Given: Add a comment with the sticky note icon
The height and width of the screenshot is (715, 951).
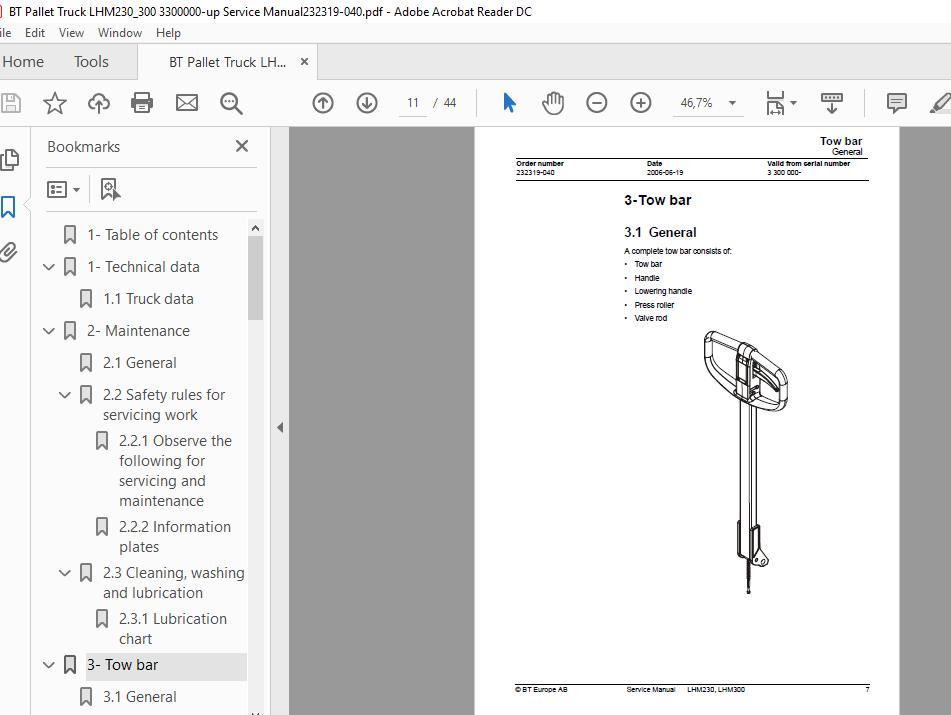Looking at the screenshot, I should (x=896, y=102).
